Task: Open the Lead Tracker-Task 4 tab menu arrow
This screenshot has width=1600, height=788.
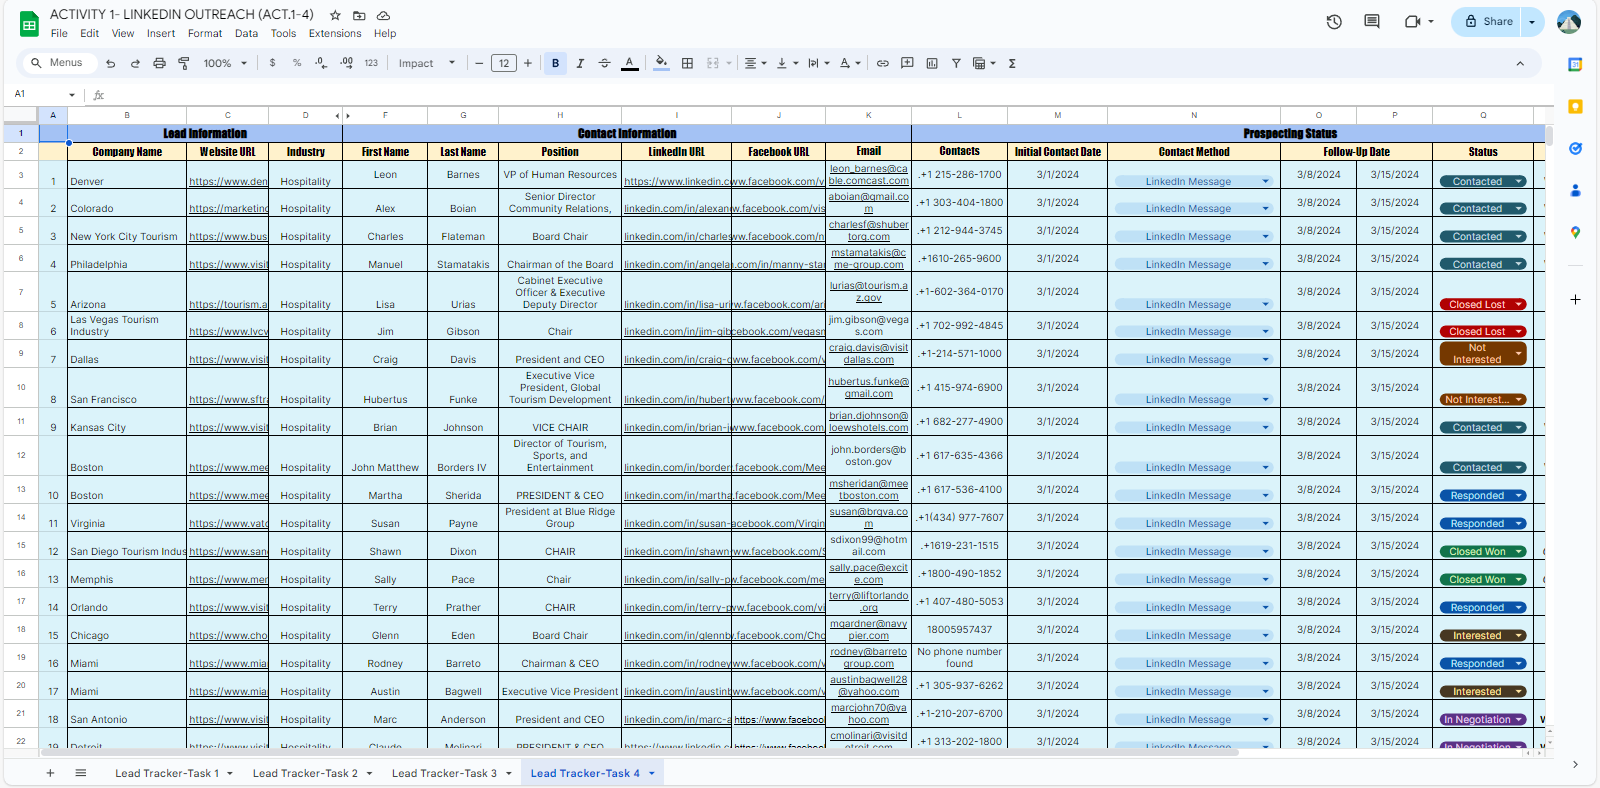Action: point(652,773)
